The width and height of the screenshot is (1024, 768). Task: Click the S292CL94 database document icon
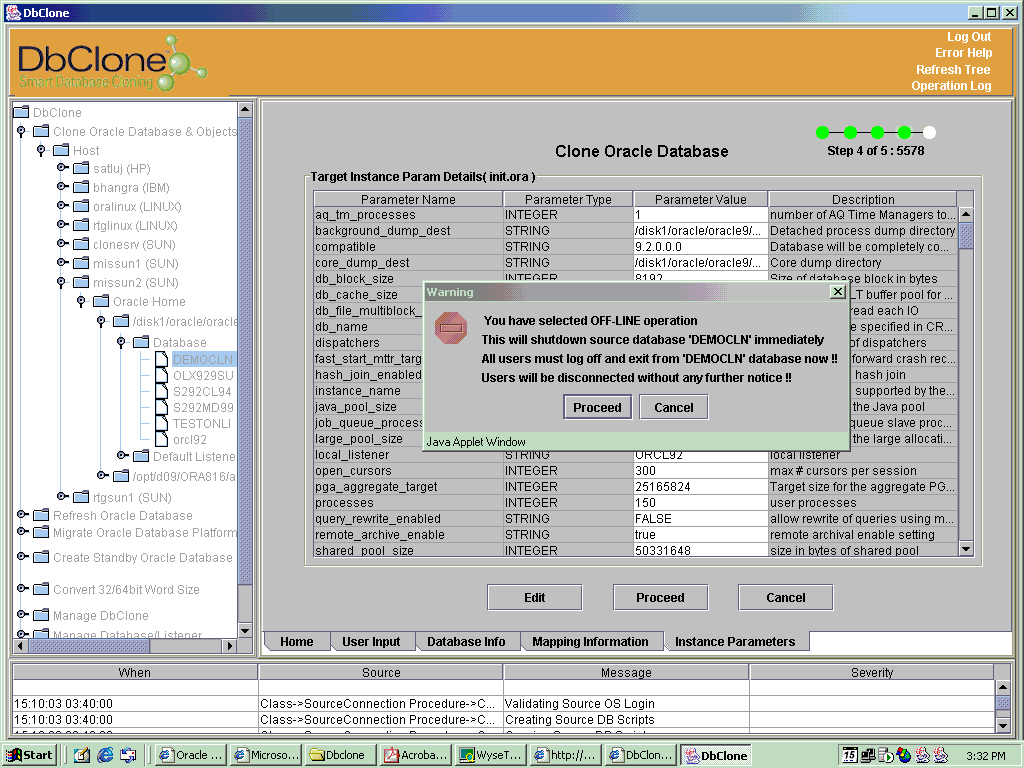[x=161, y=391]
